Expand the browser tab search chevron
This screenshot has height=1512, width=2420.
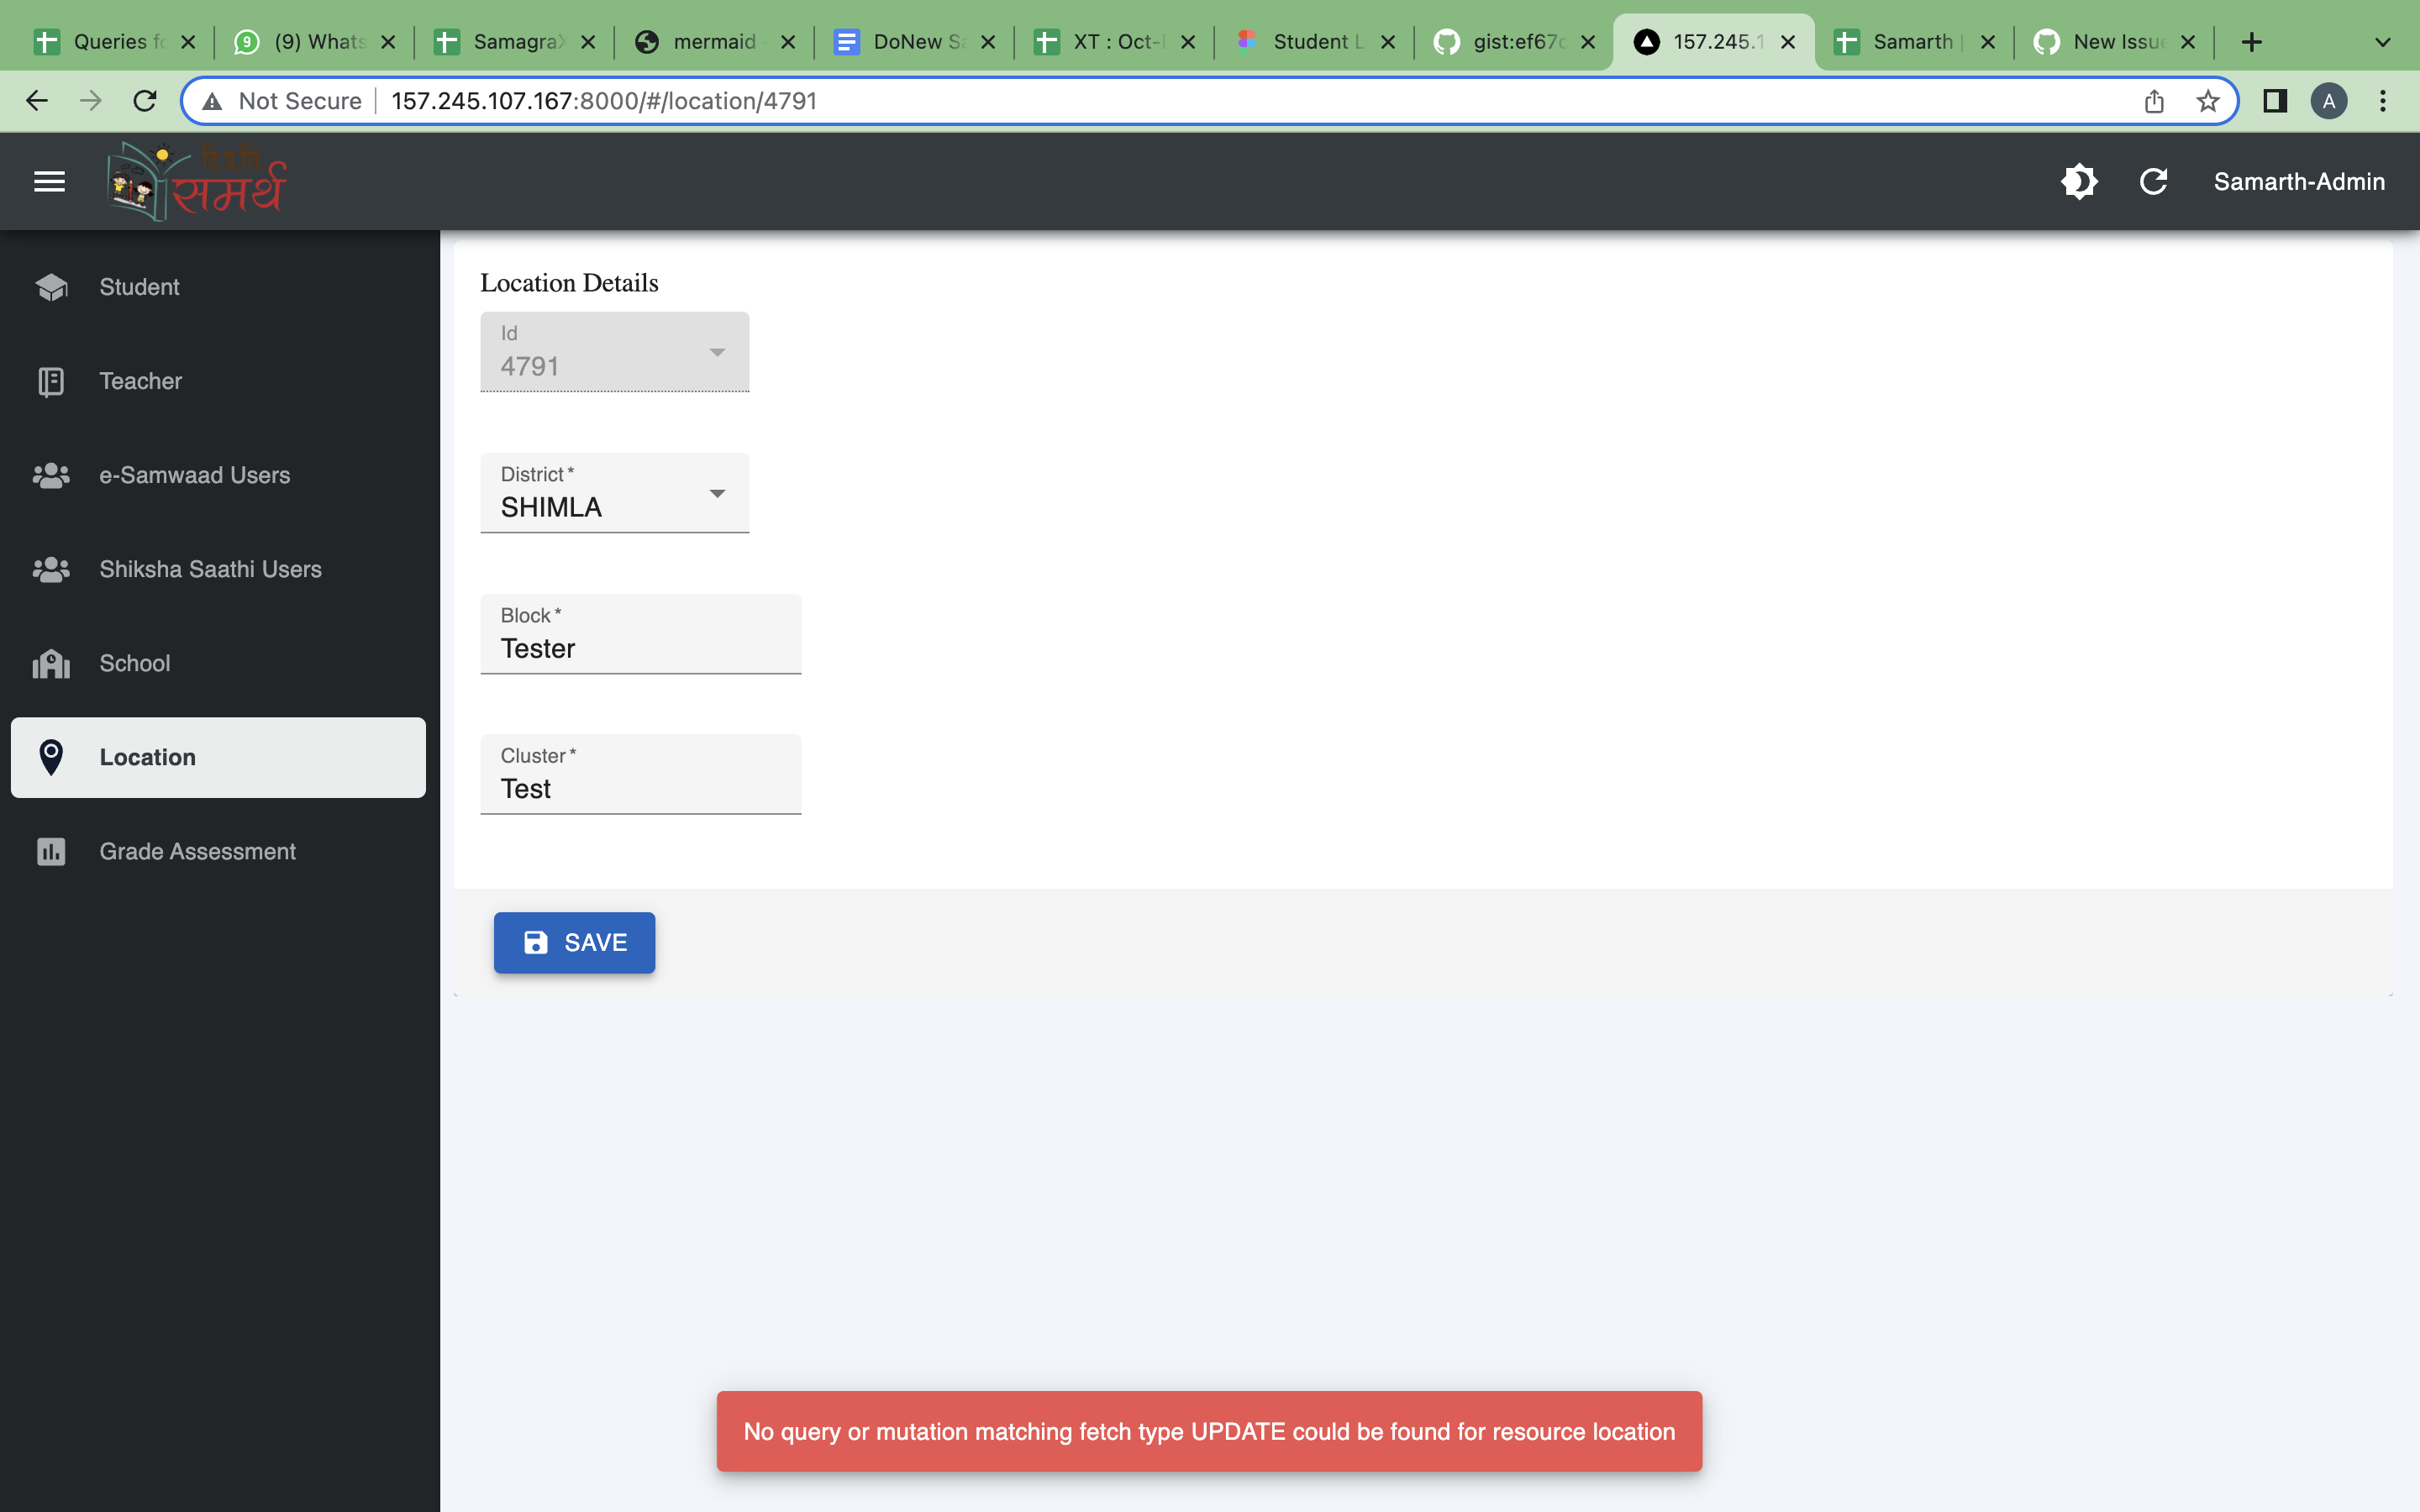(x=2382, y=42)
